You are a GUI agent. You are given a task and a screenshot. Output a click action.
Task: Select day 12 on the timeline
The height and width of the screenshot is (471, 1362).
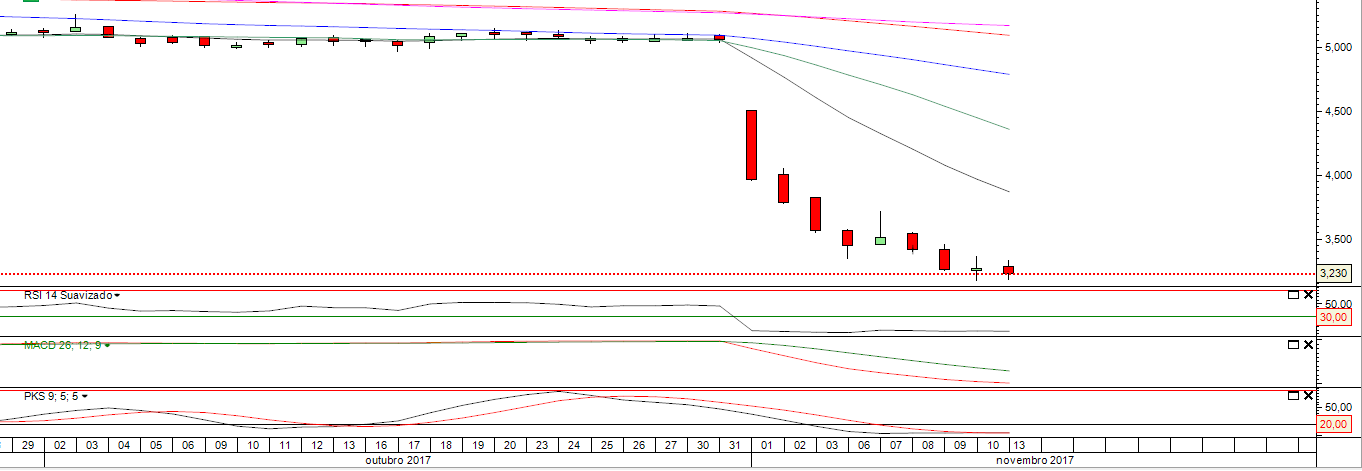pos(317,444)
